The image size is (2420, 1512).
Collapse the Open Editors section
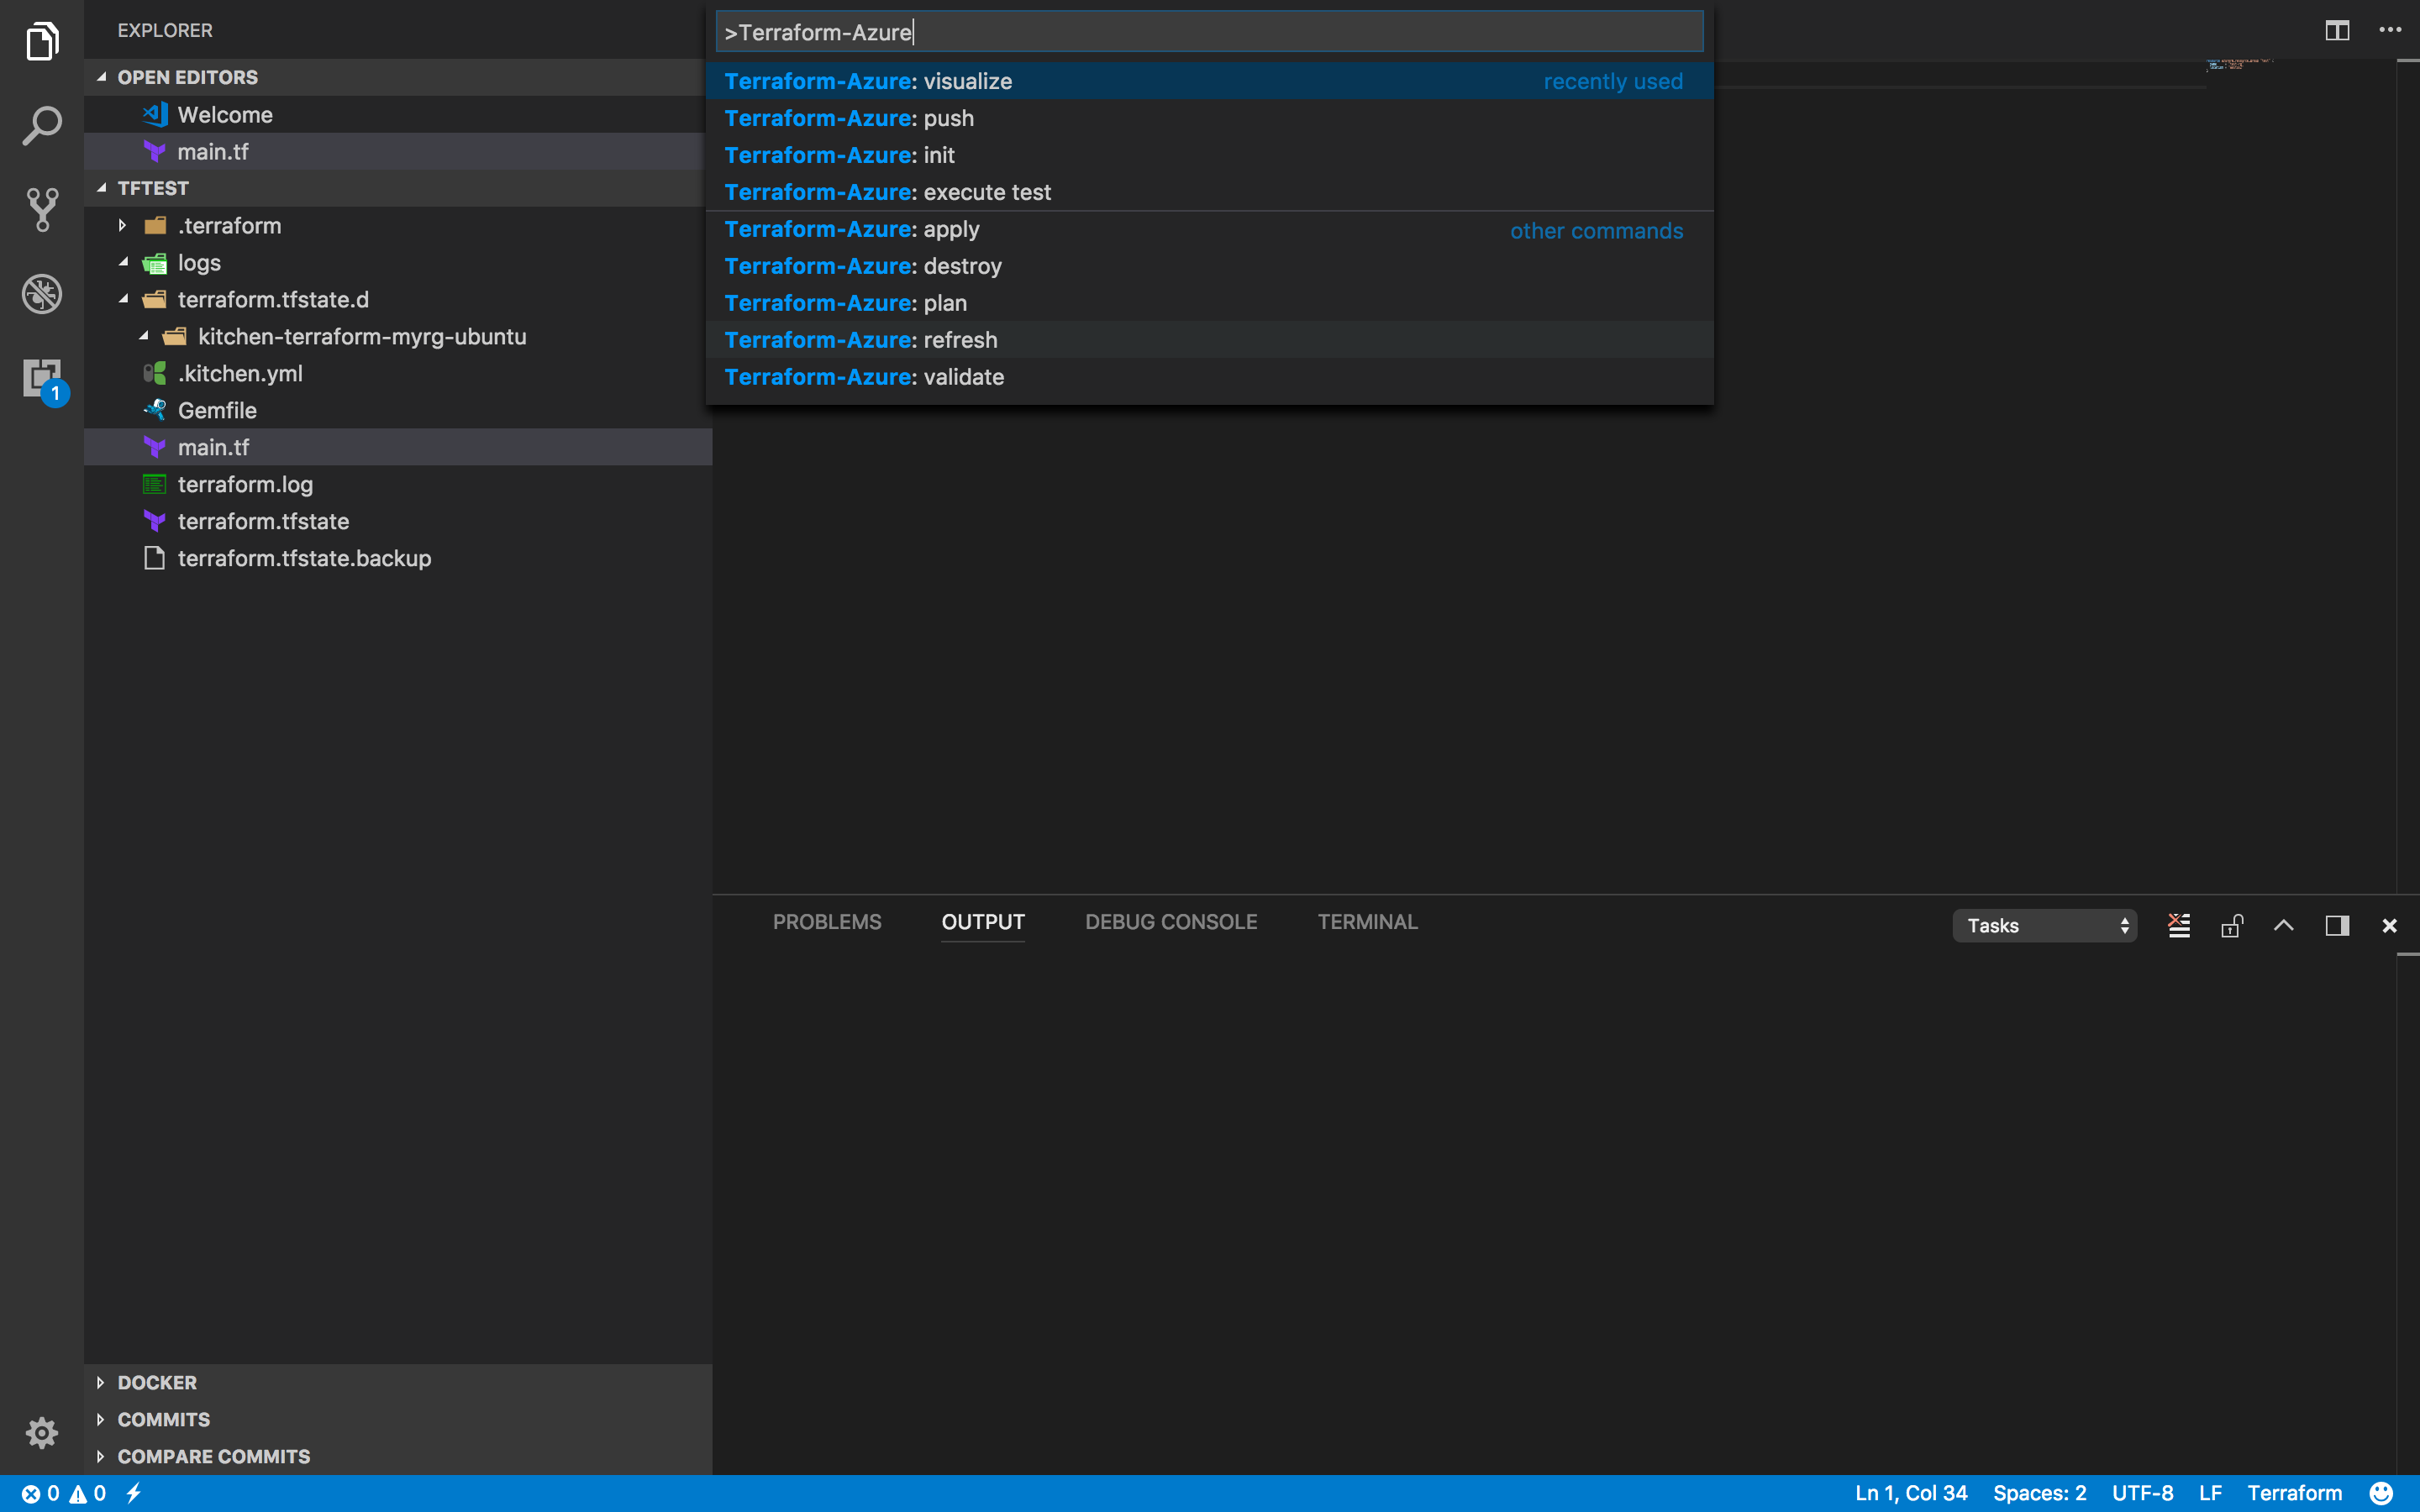pyautogui.click(x=398, y=77)
